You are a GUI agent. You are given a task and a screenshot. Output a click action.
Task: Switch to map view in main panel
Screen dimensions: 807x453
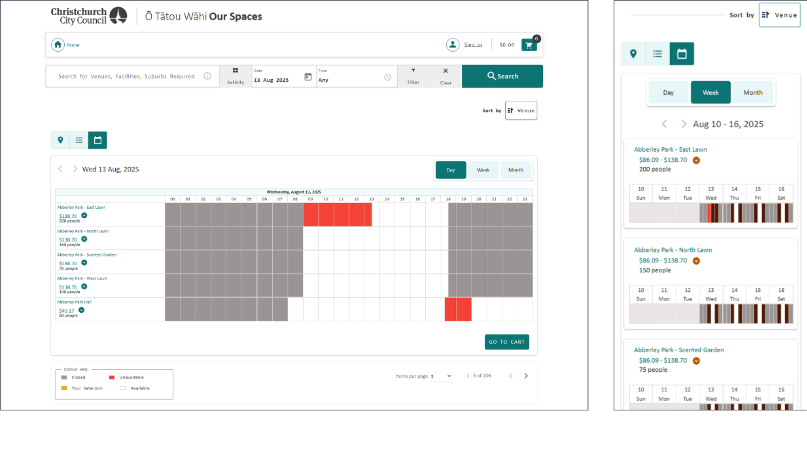(60, 140)
